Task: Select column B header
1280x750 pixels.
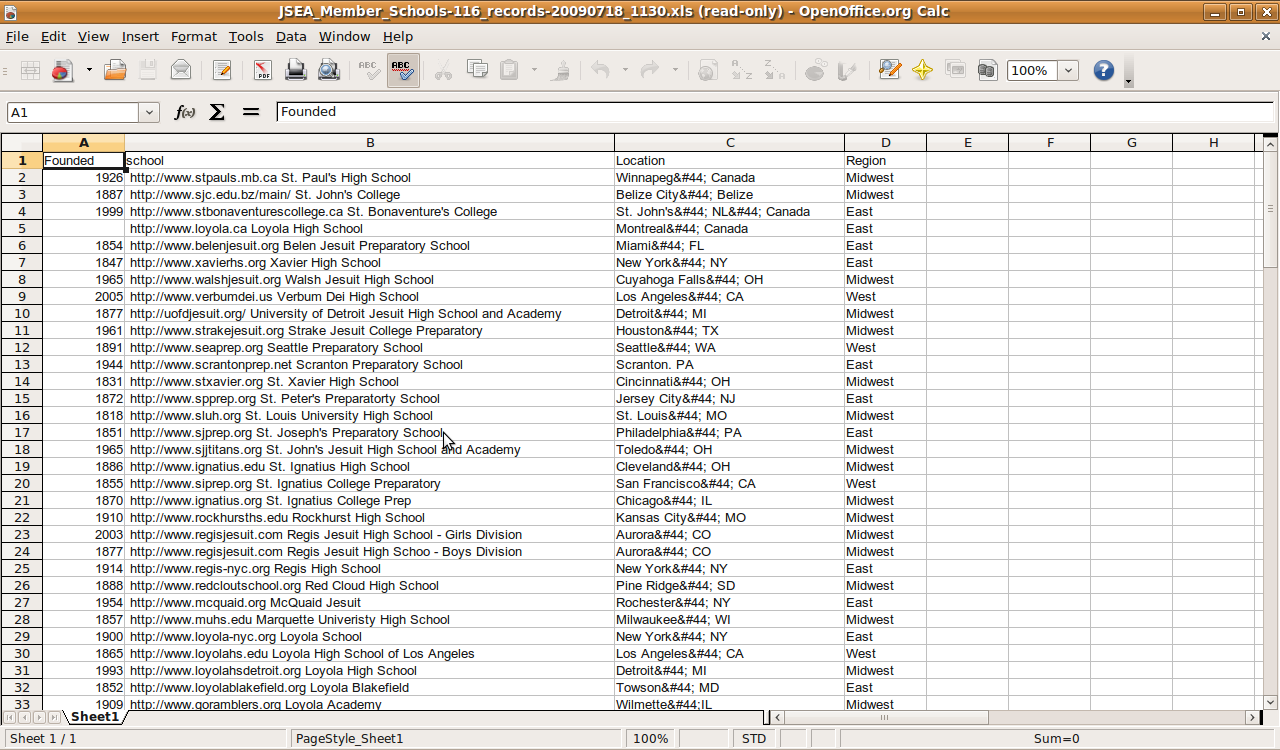Action: pos(370,143)
